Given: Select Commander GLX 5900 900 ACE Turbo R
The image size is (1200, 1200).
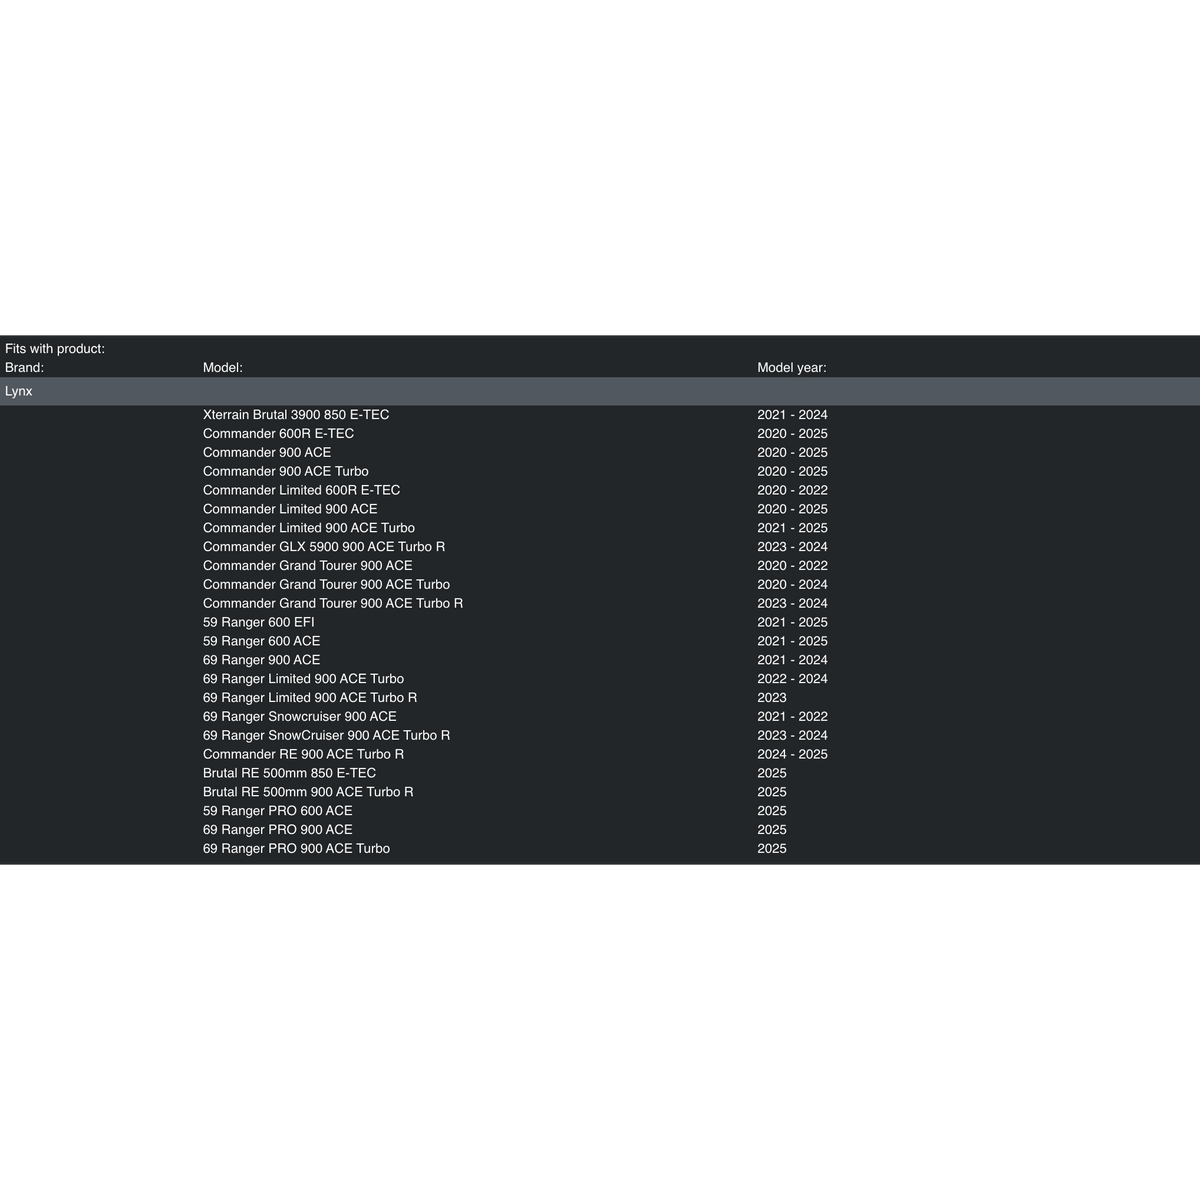Looking at the screenshot, I should (x=324, y=547).
